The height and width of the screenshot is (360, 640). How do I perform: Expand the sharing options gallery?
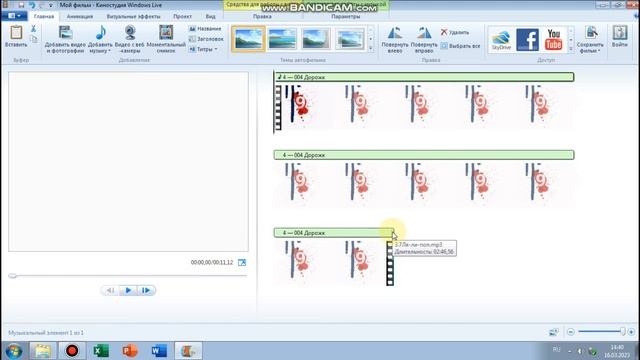click(571, 49)
